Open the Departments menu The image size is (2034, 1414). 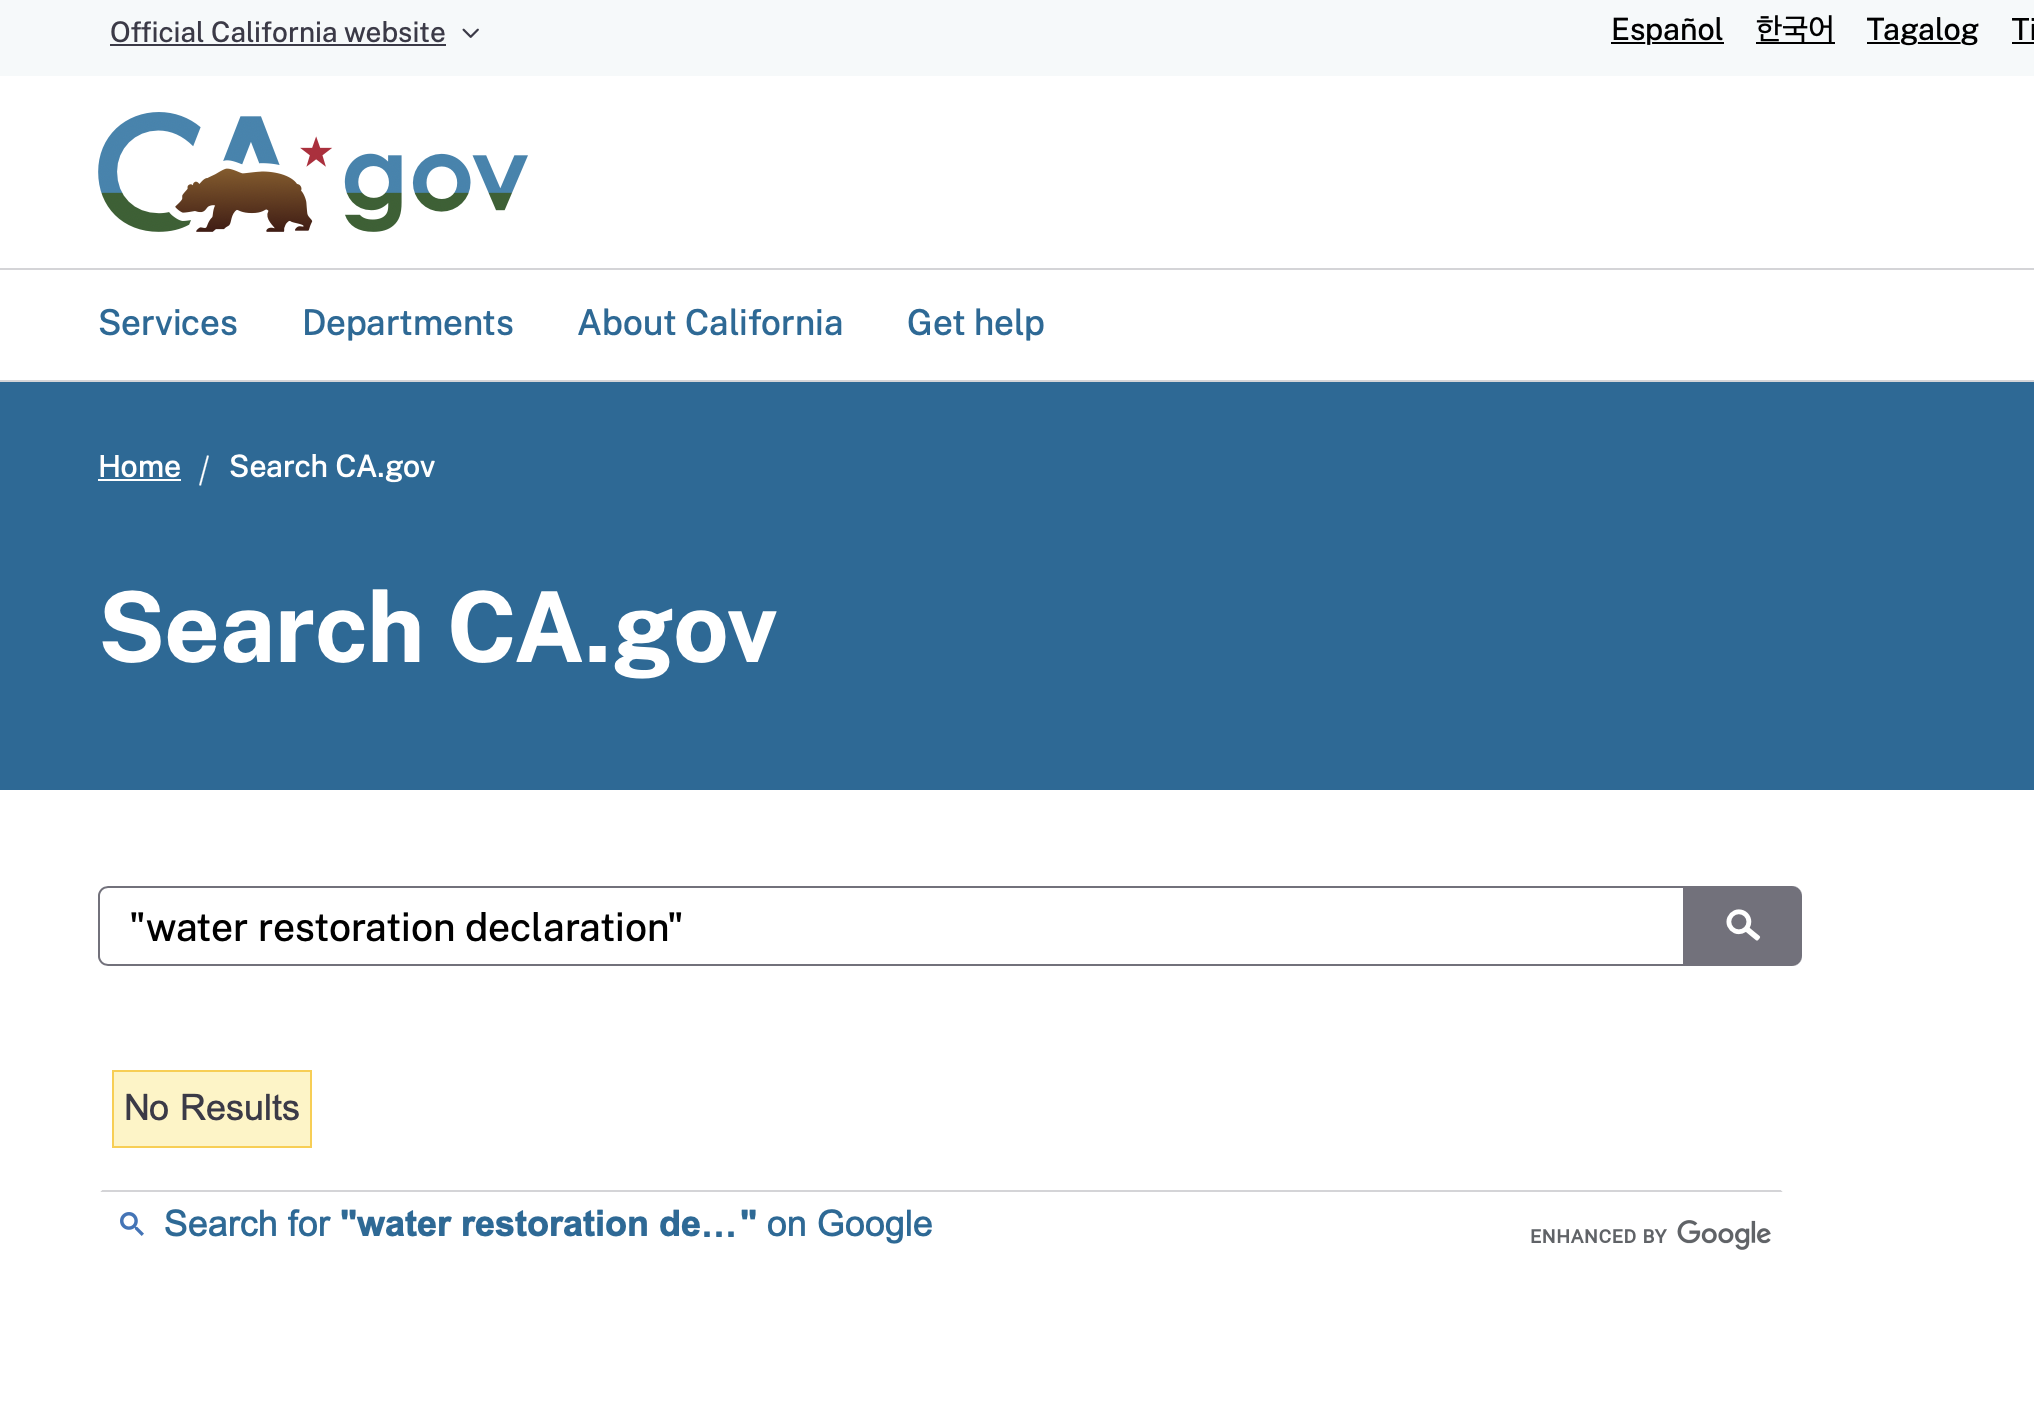pos(407,323)
